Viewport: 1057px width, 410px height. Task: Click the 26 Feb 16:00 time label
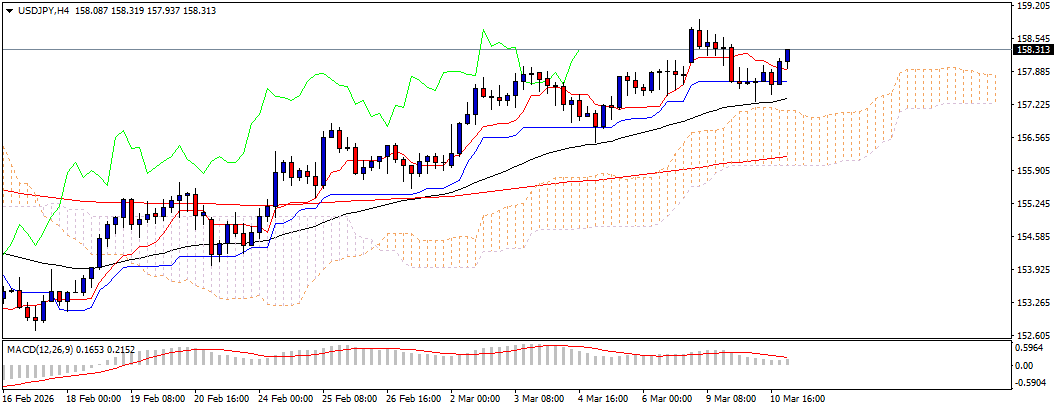click(415, 399)
